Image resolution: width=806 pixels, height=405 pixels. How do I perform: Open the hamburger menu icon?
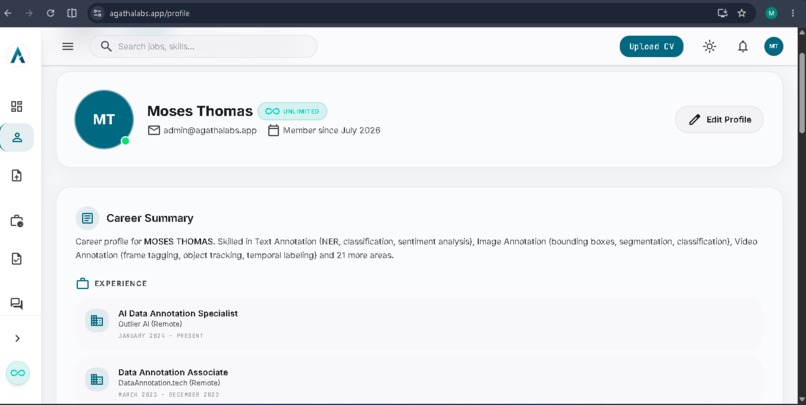pyautogui.click(x=68, y=46)
